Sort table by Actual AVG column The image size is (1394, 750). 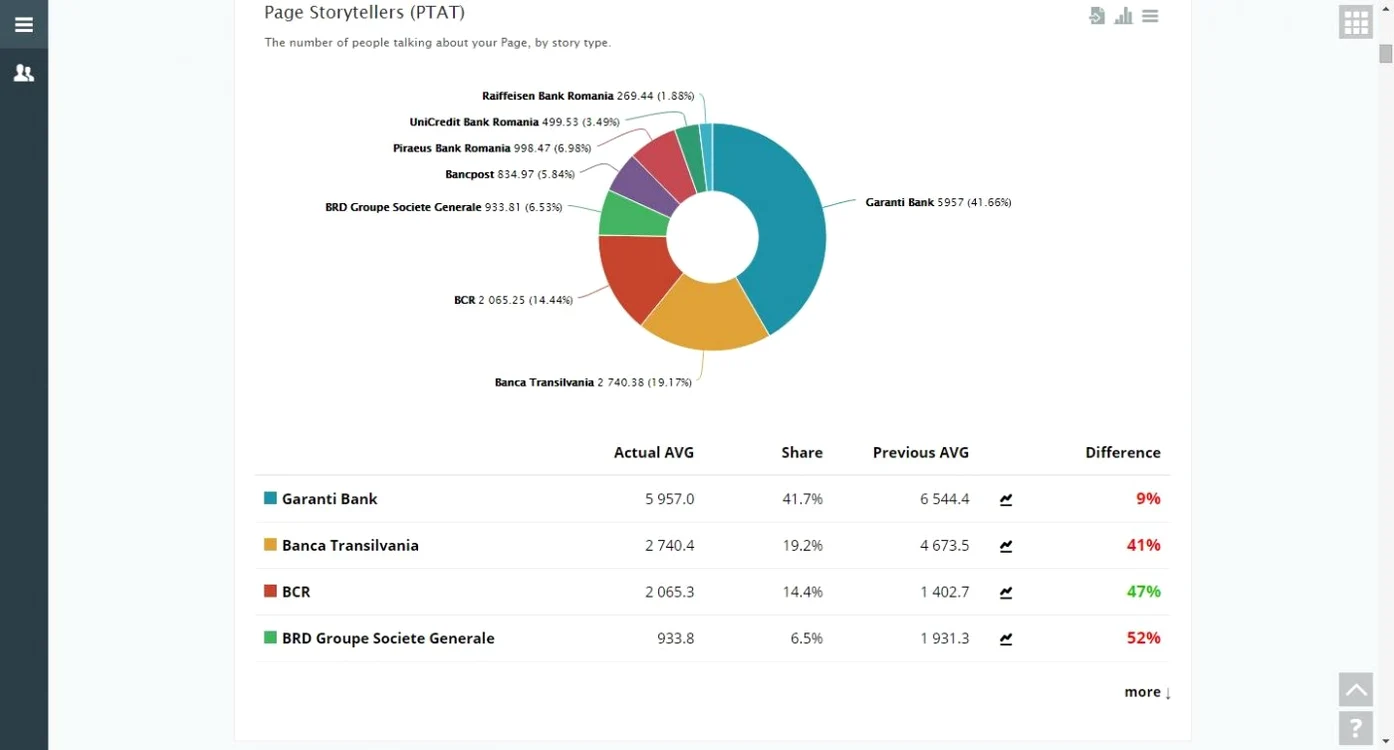pos(654,452)
